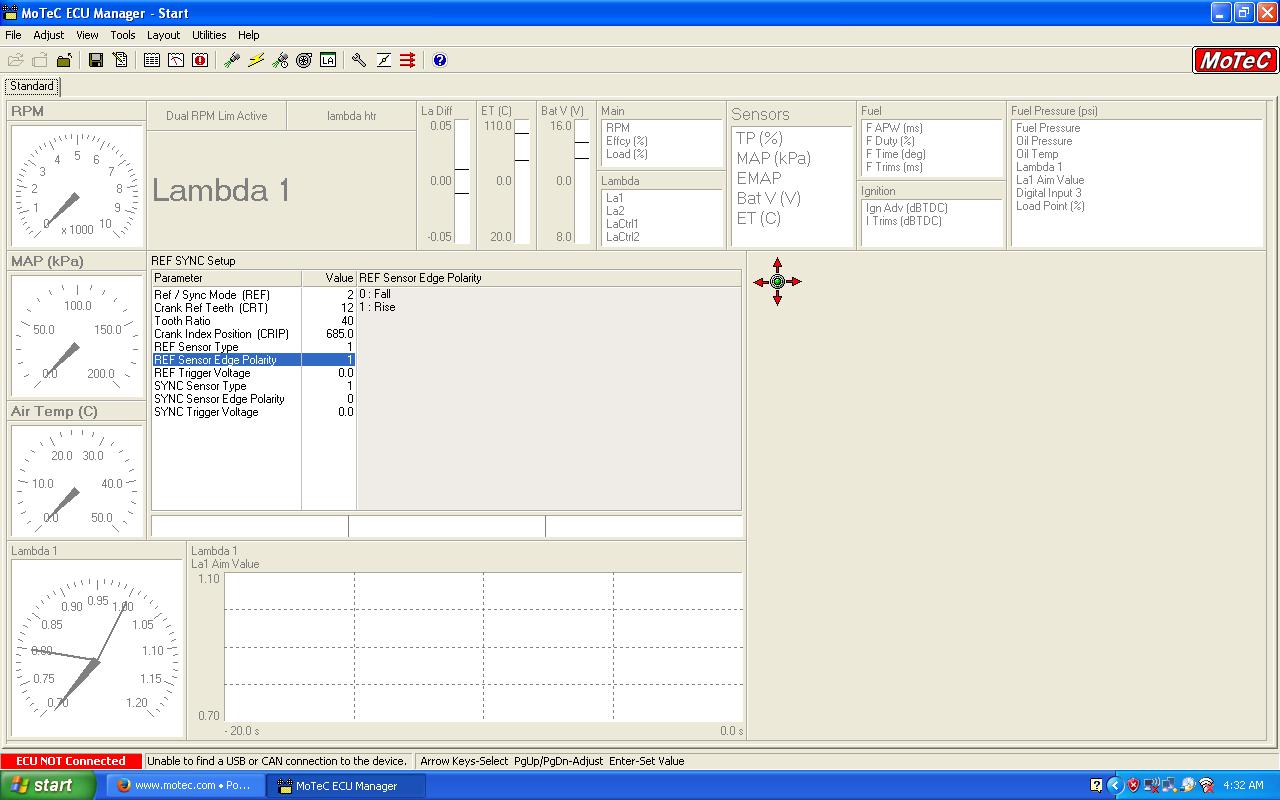Click the MoTeC logo button
This screenshot has width=1280, height=800.
coord(1235,60)
